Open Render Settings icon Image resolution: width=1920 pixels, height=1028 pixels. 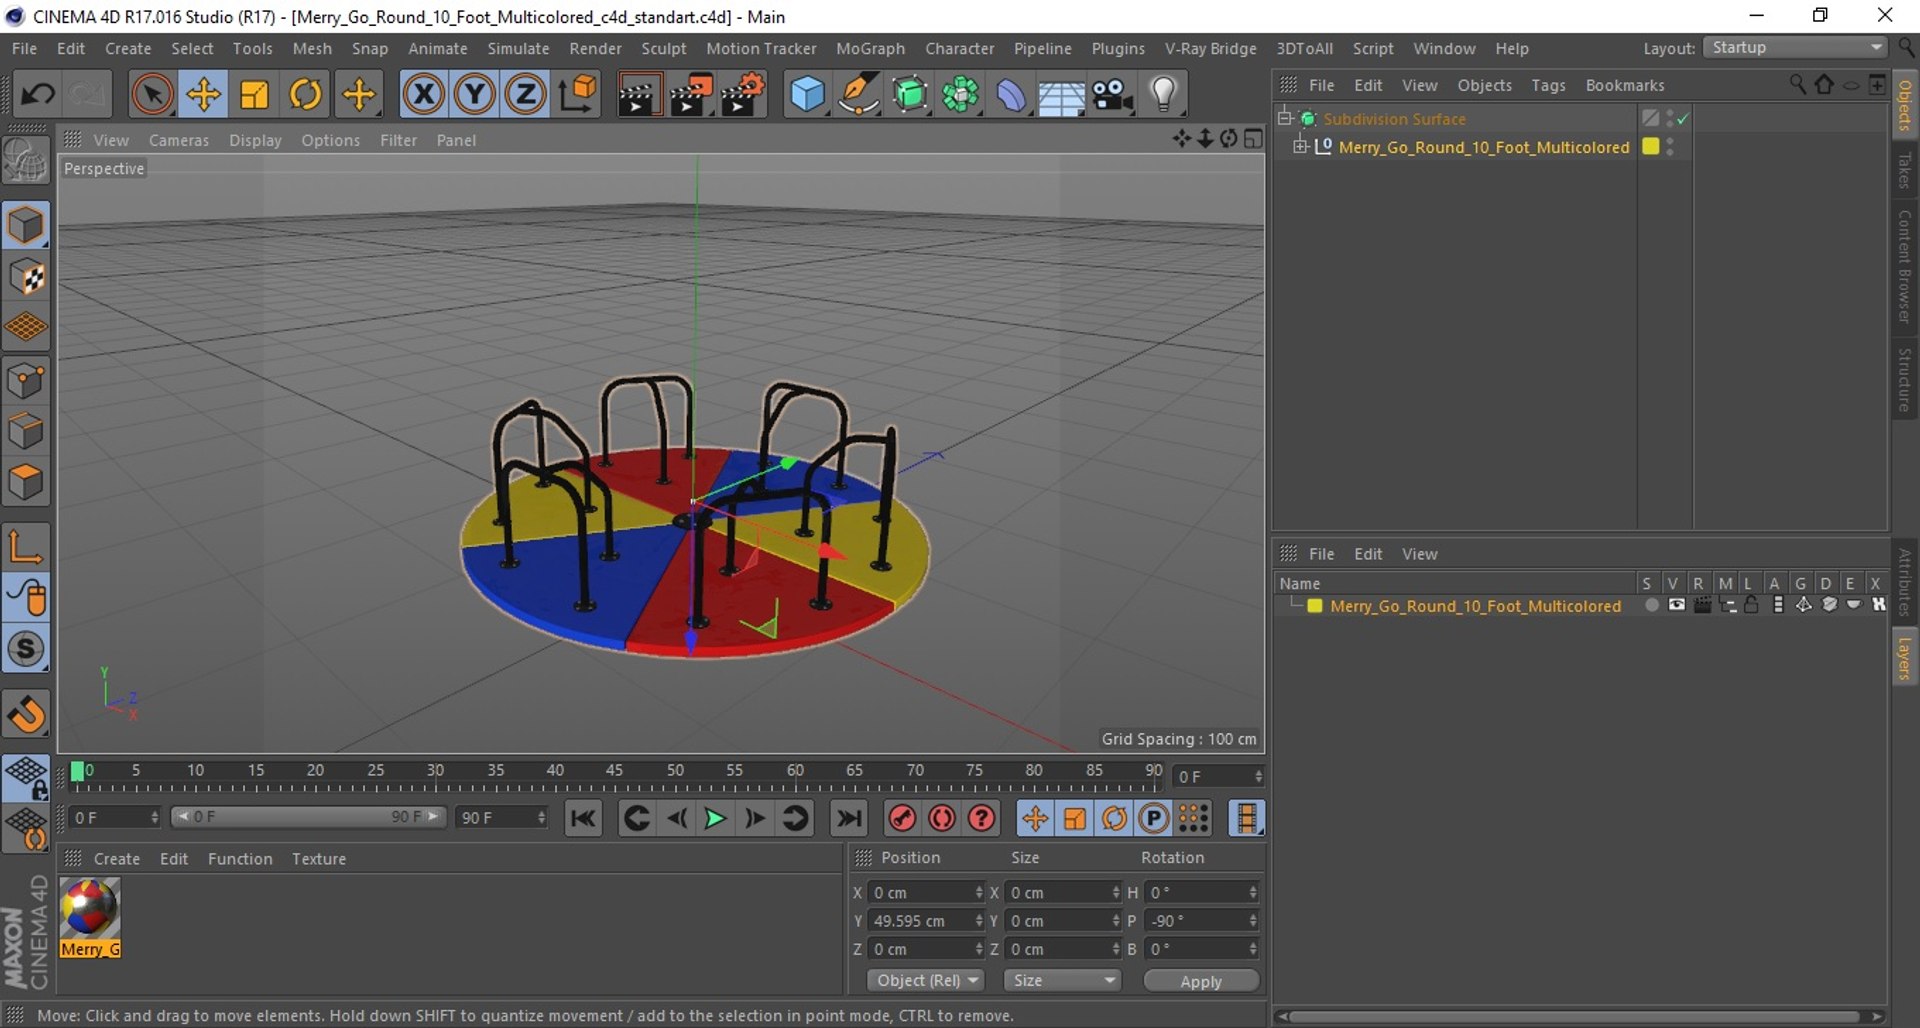click(x=743, y=95)
